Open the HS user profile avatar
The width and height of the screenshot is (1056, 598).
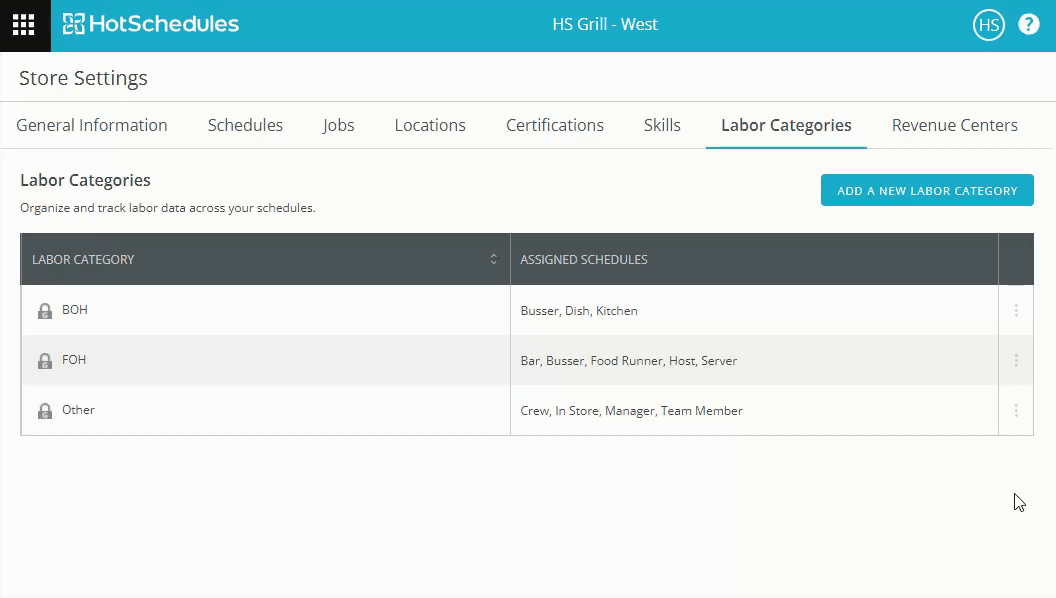(x=988, y=25)
